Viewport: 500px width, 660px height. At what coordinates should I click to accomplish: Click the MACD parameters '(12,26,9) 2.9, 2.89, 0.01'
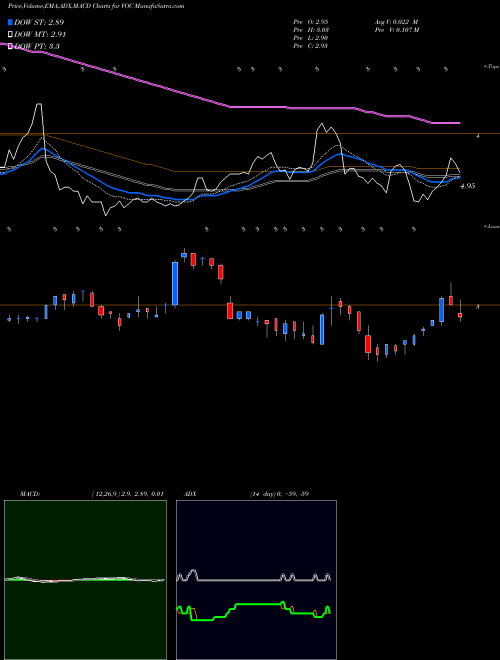pyautogui.click(x=127, y=494)
